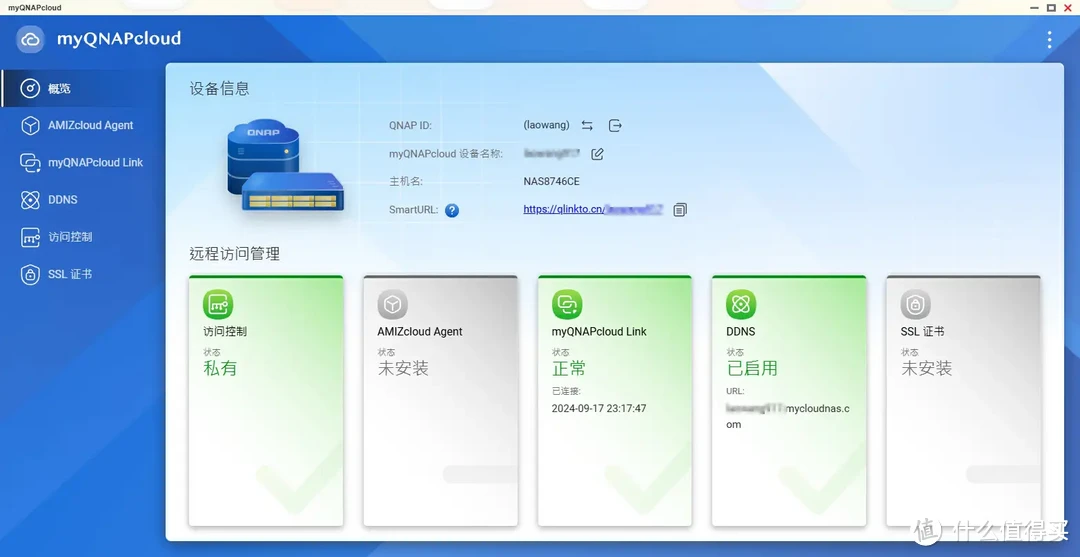The width and height of the screenshot is (1080, 557).
Task: Click the myQNAPcloud Link card title
Action: [x=599, y=332]
